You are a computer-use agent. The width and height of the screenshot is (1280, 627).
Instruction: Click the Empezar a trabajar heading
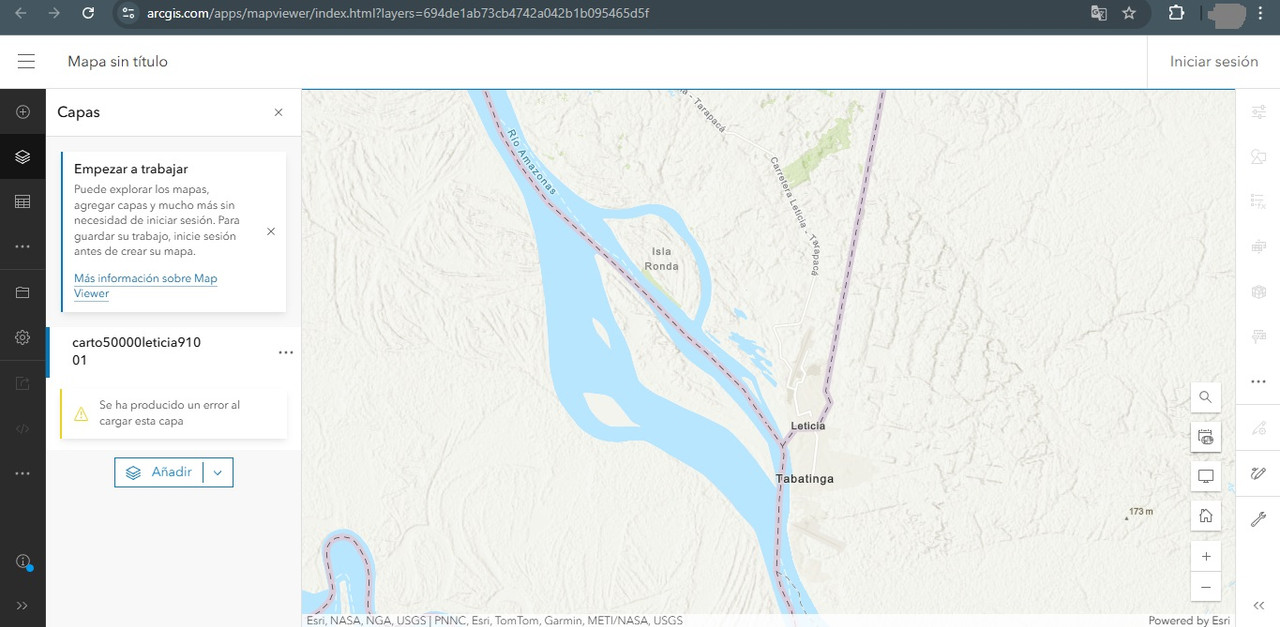pos(131,169)
